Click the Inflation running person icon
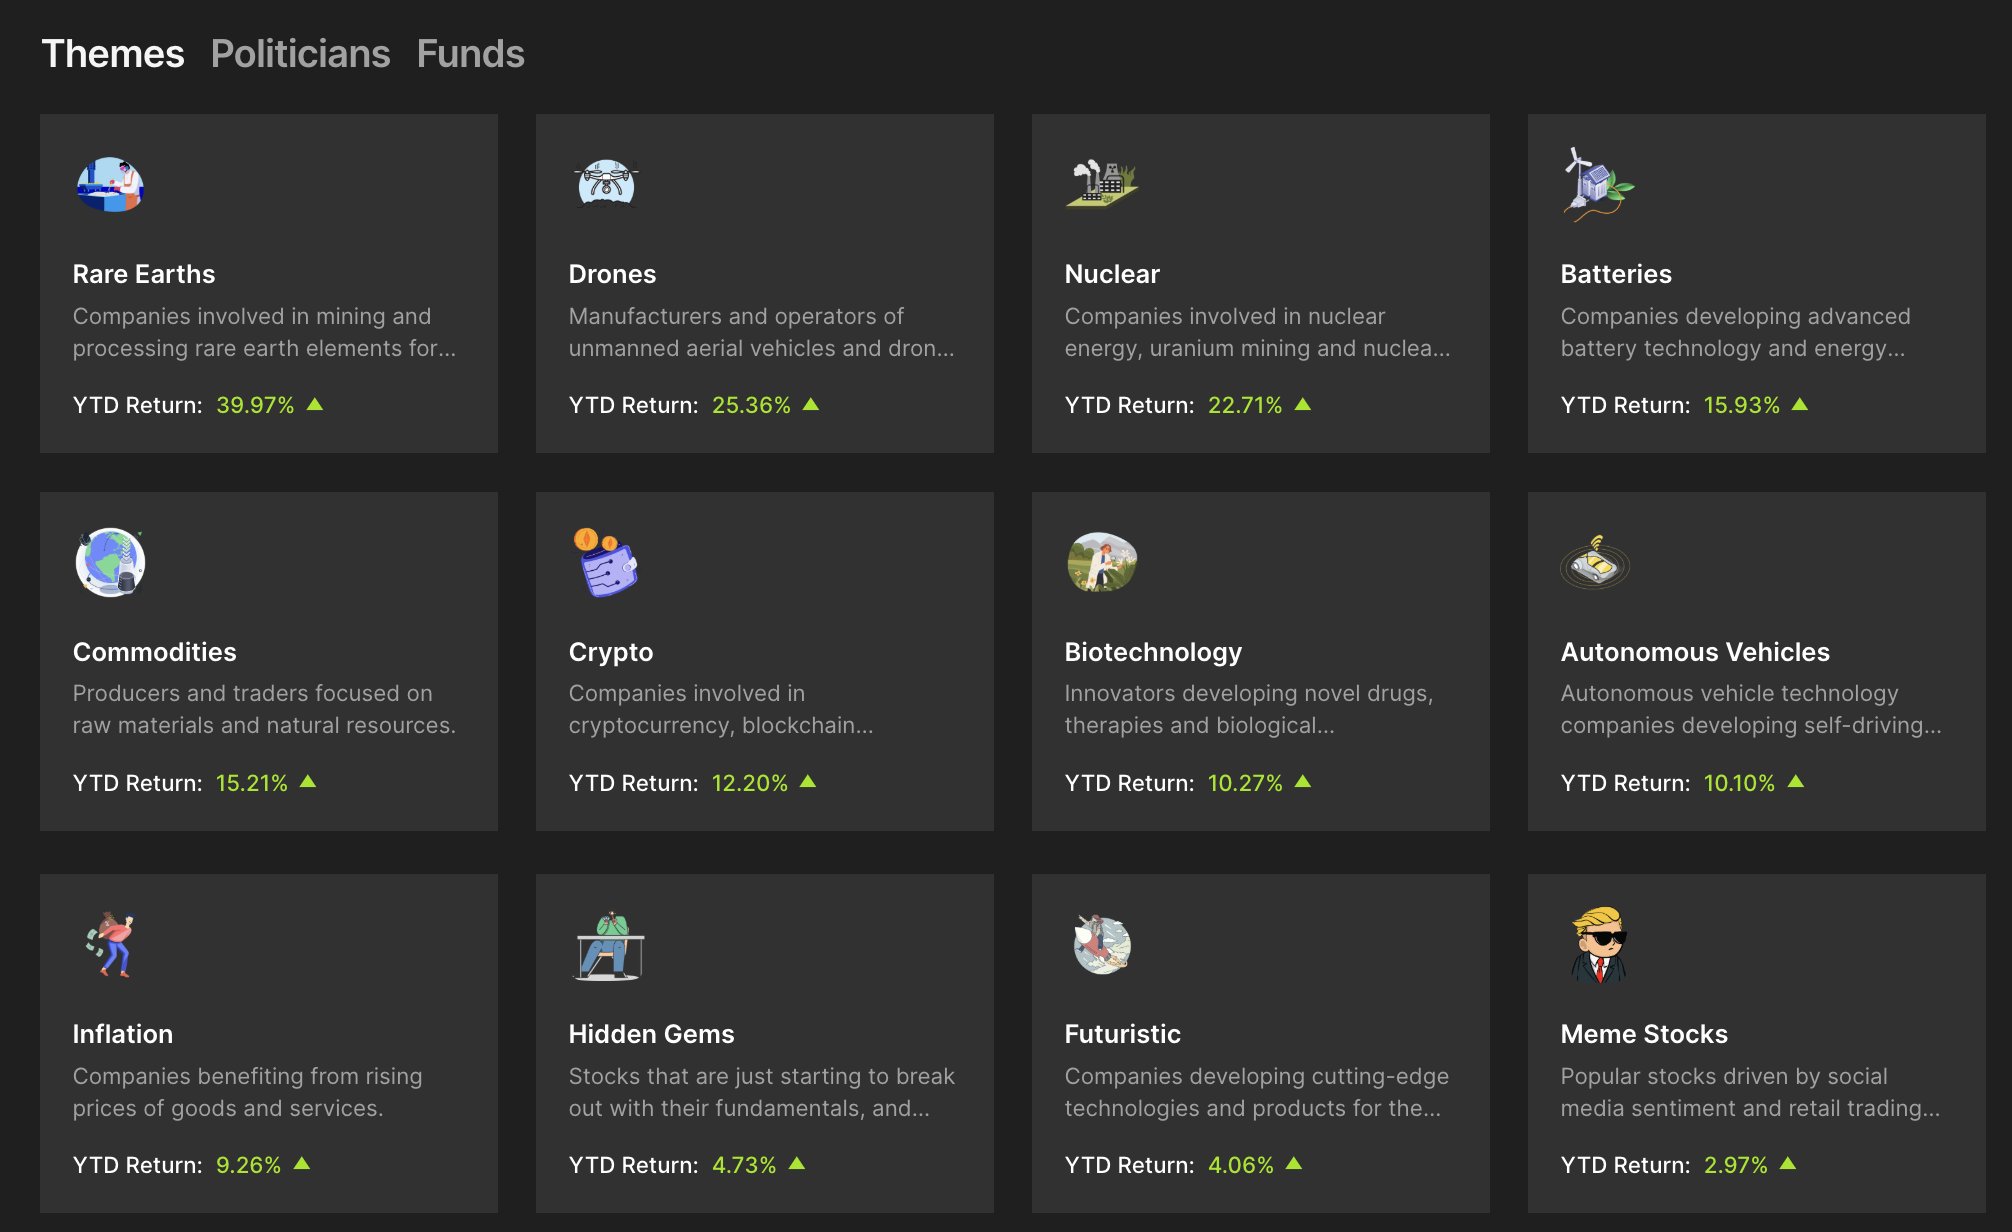 click(110, 945)
